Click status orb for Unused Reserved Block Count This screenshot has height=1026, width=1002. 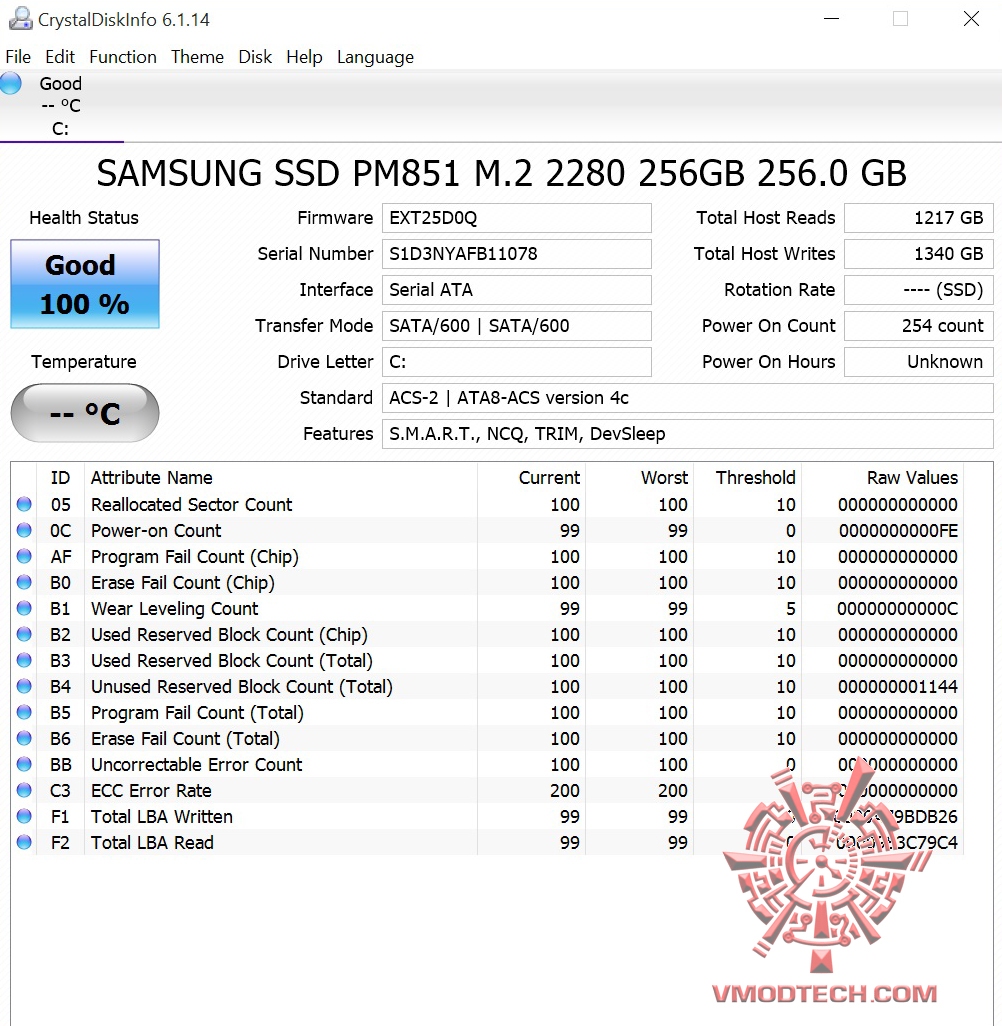[24, 686]
